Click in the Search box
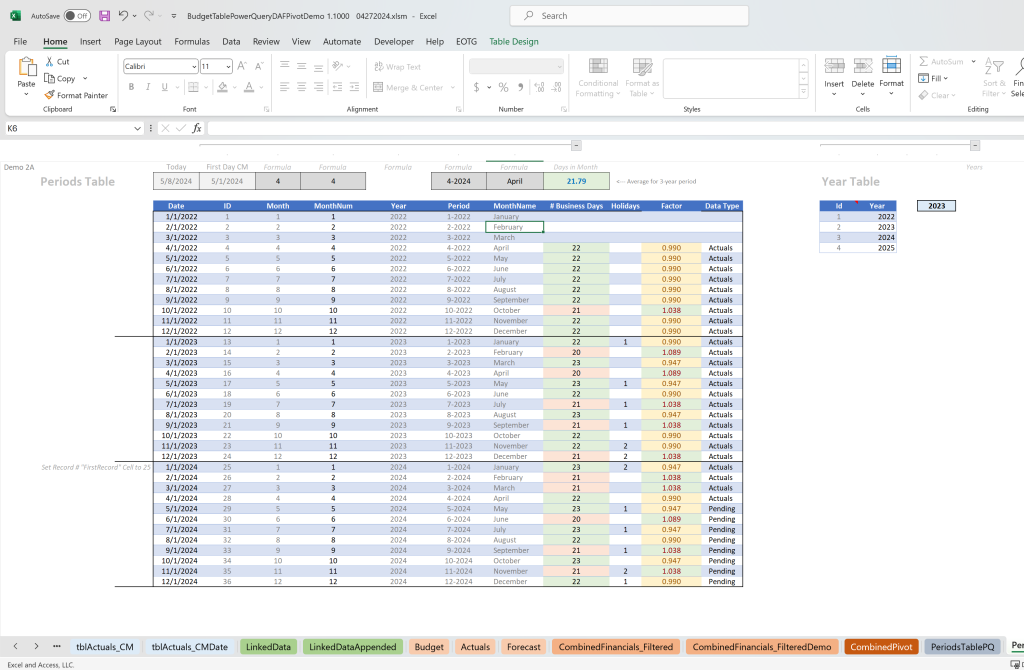Image resolution: width=1024 pixels, height=670 pixels. [x=629, y=16]
